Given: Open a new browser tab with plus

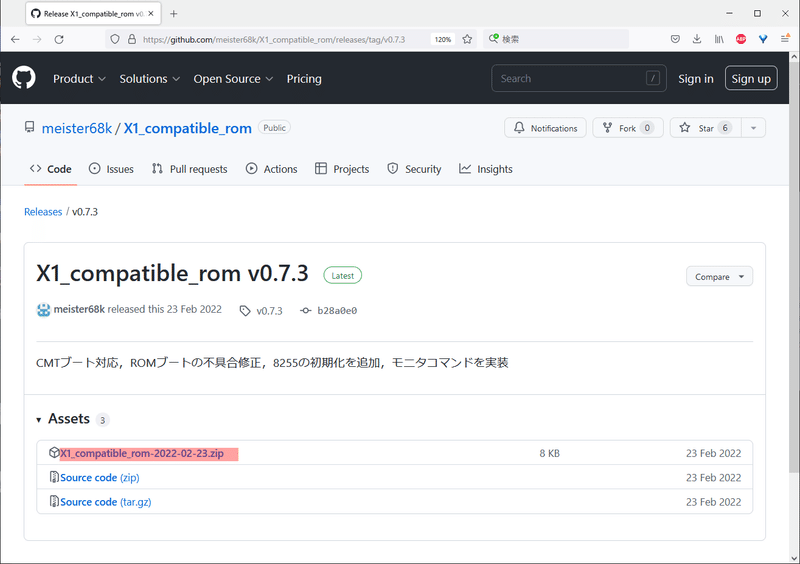Looking at the screenshot, I should pyautogui.click(x=173, y=14).
